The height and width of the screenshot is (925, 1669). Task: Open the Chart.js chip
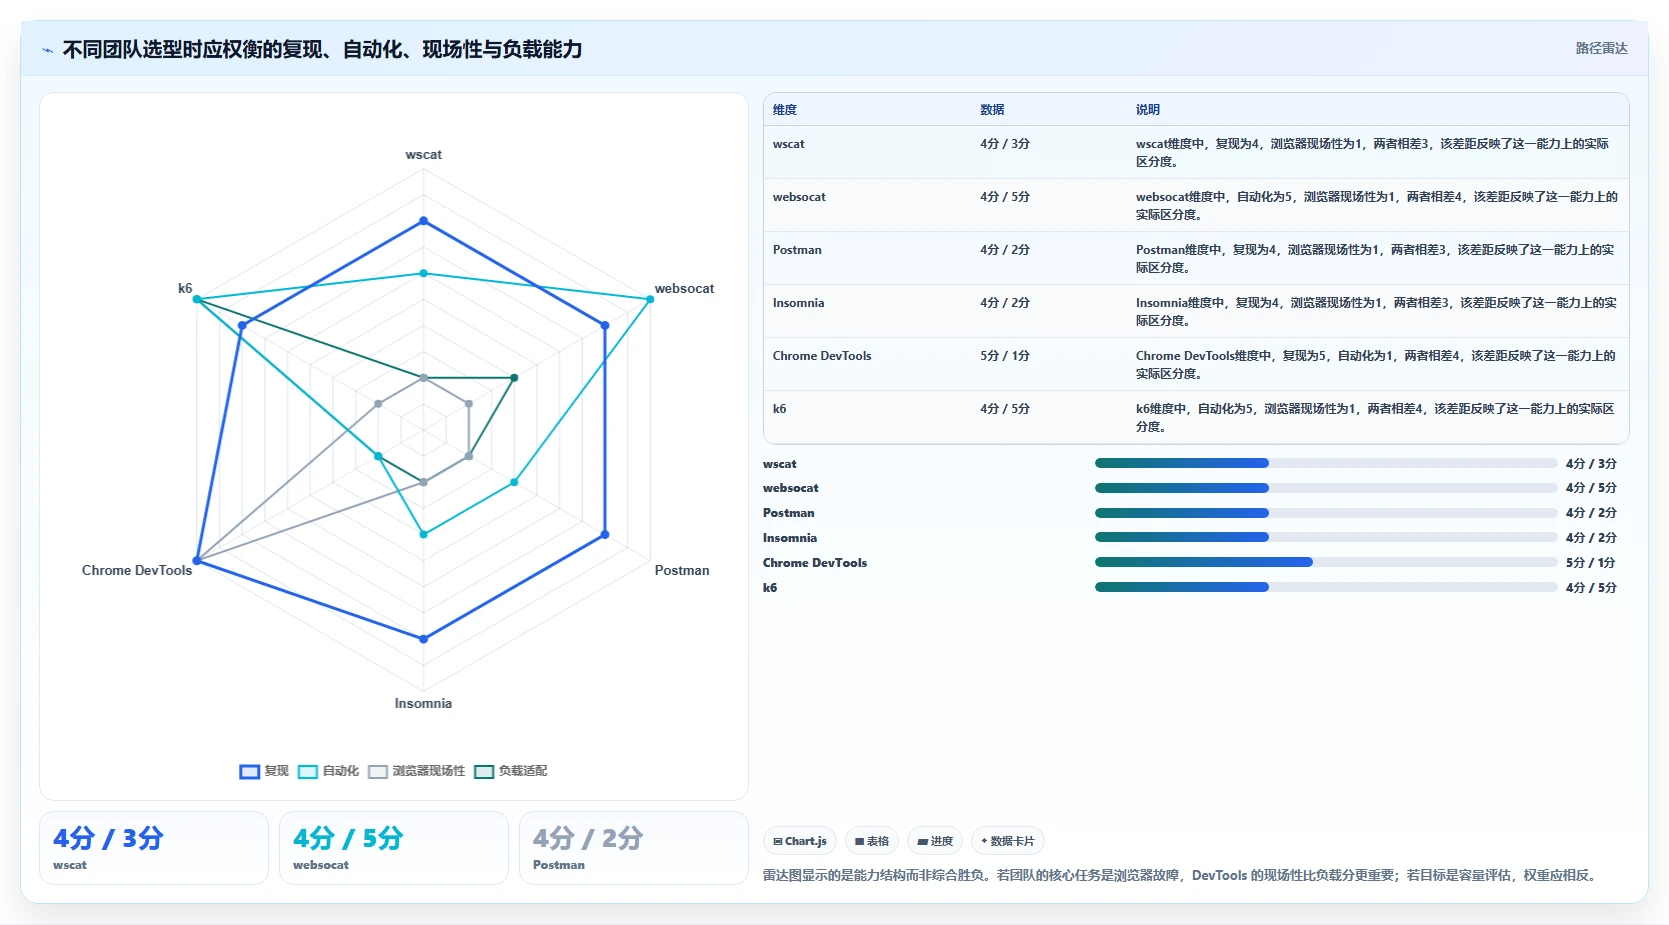[x=800, y=841]
